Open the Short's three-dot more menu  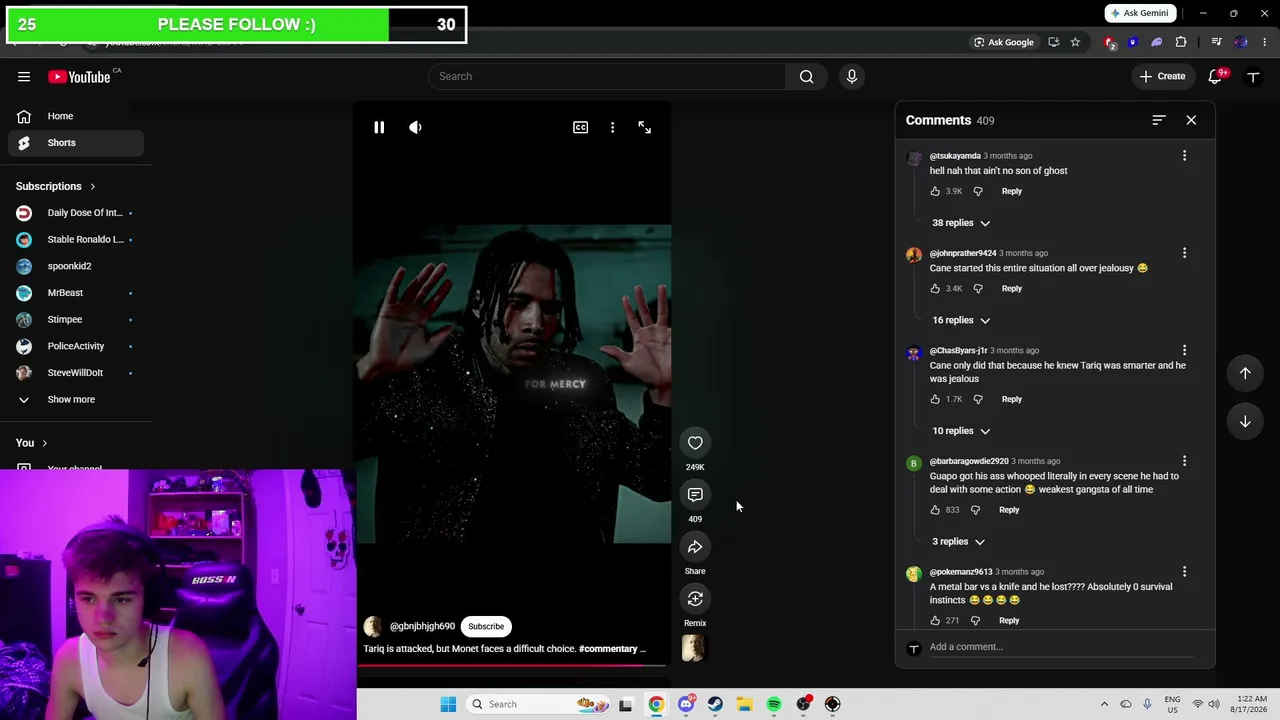click(x=612, y=128)
